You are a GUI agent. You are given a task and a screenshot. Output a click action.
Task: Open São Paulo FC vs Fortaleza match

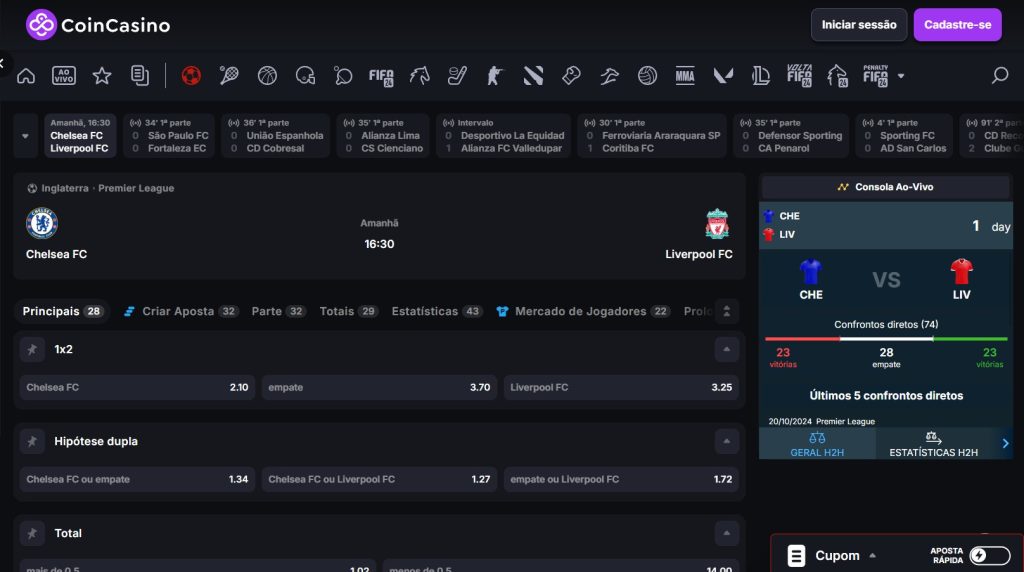pyautogui.click(x=169, y=136)
